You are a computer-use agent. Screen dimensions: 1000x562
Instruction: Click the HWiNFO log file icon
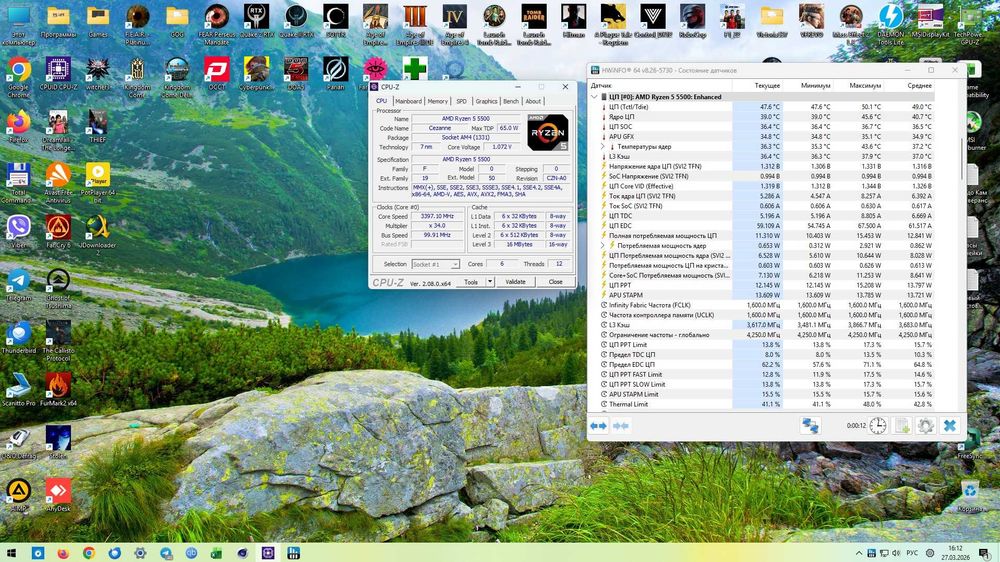point(902,426)
